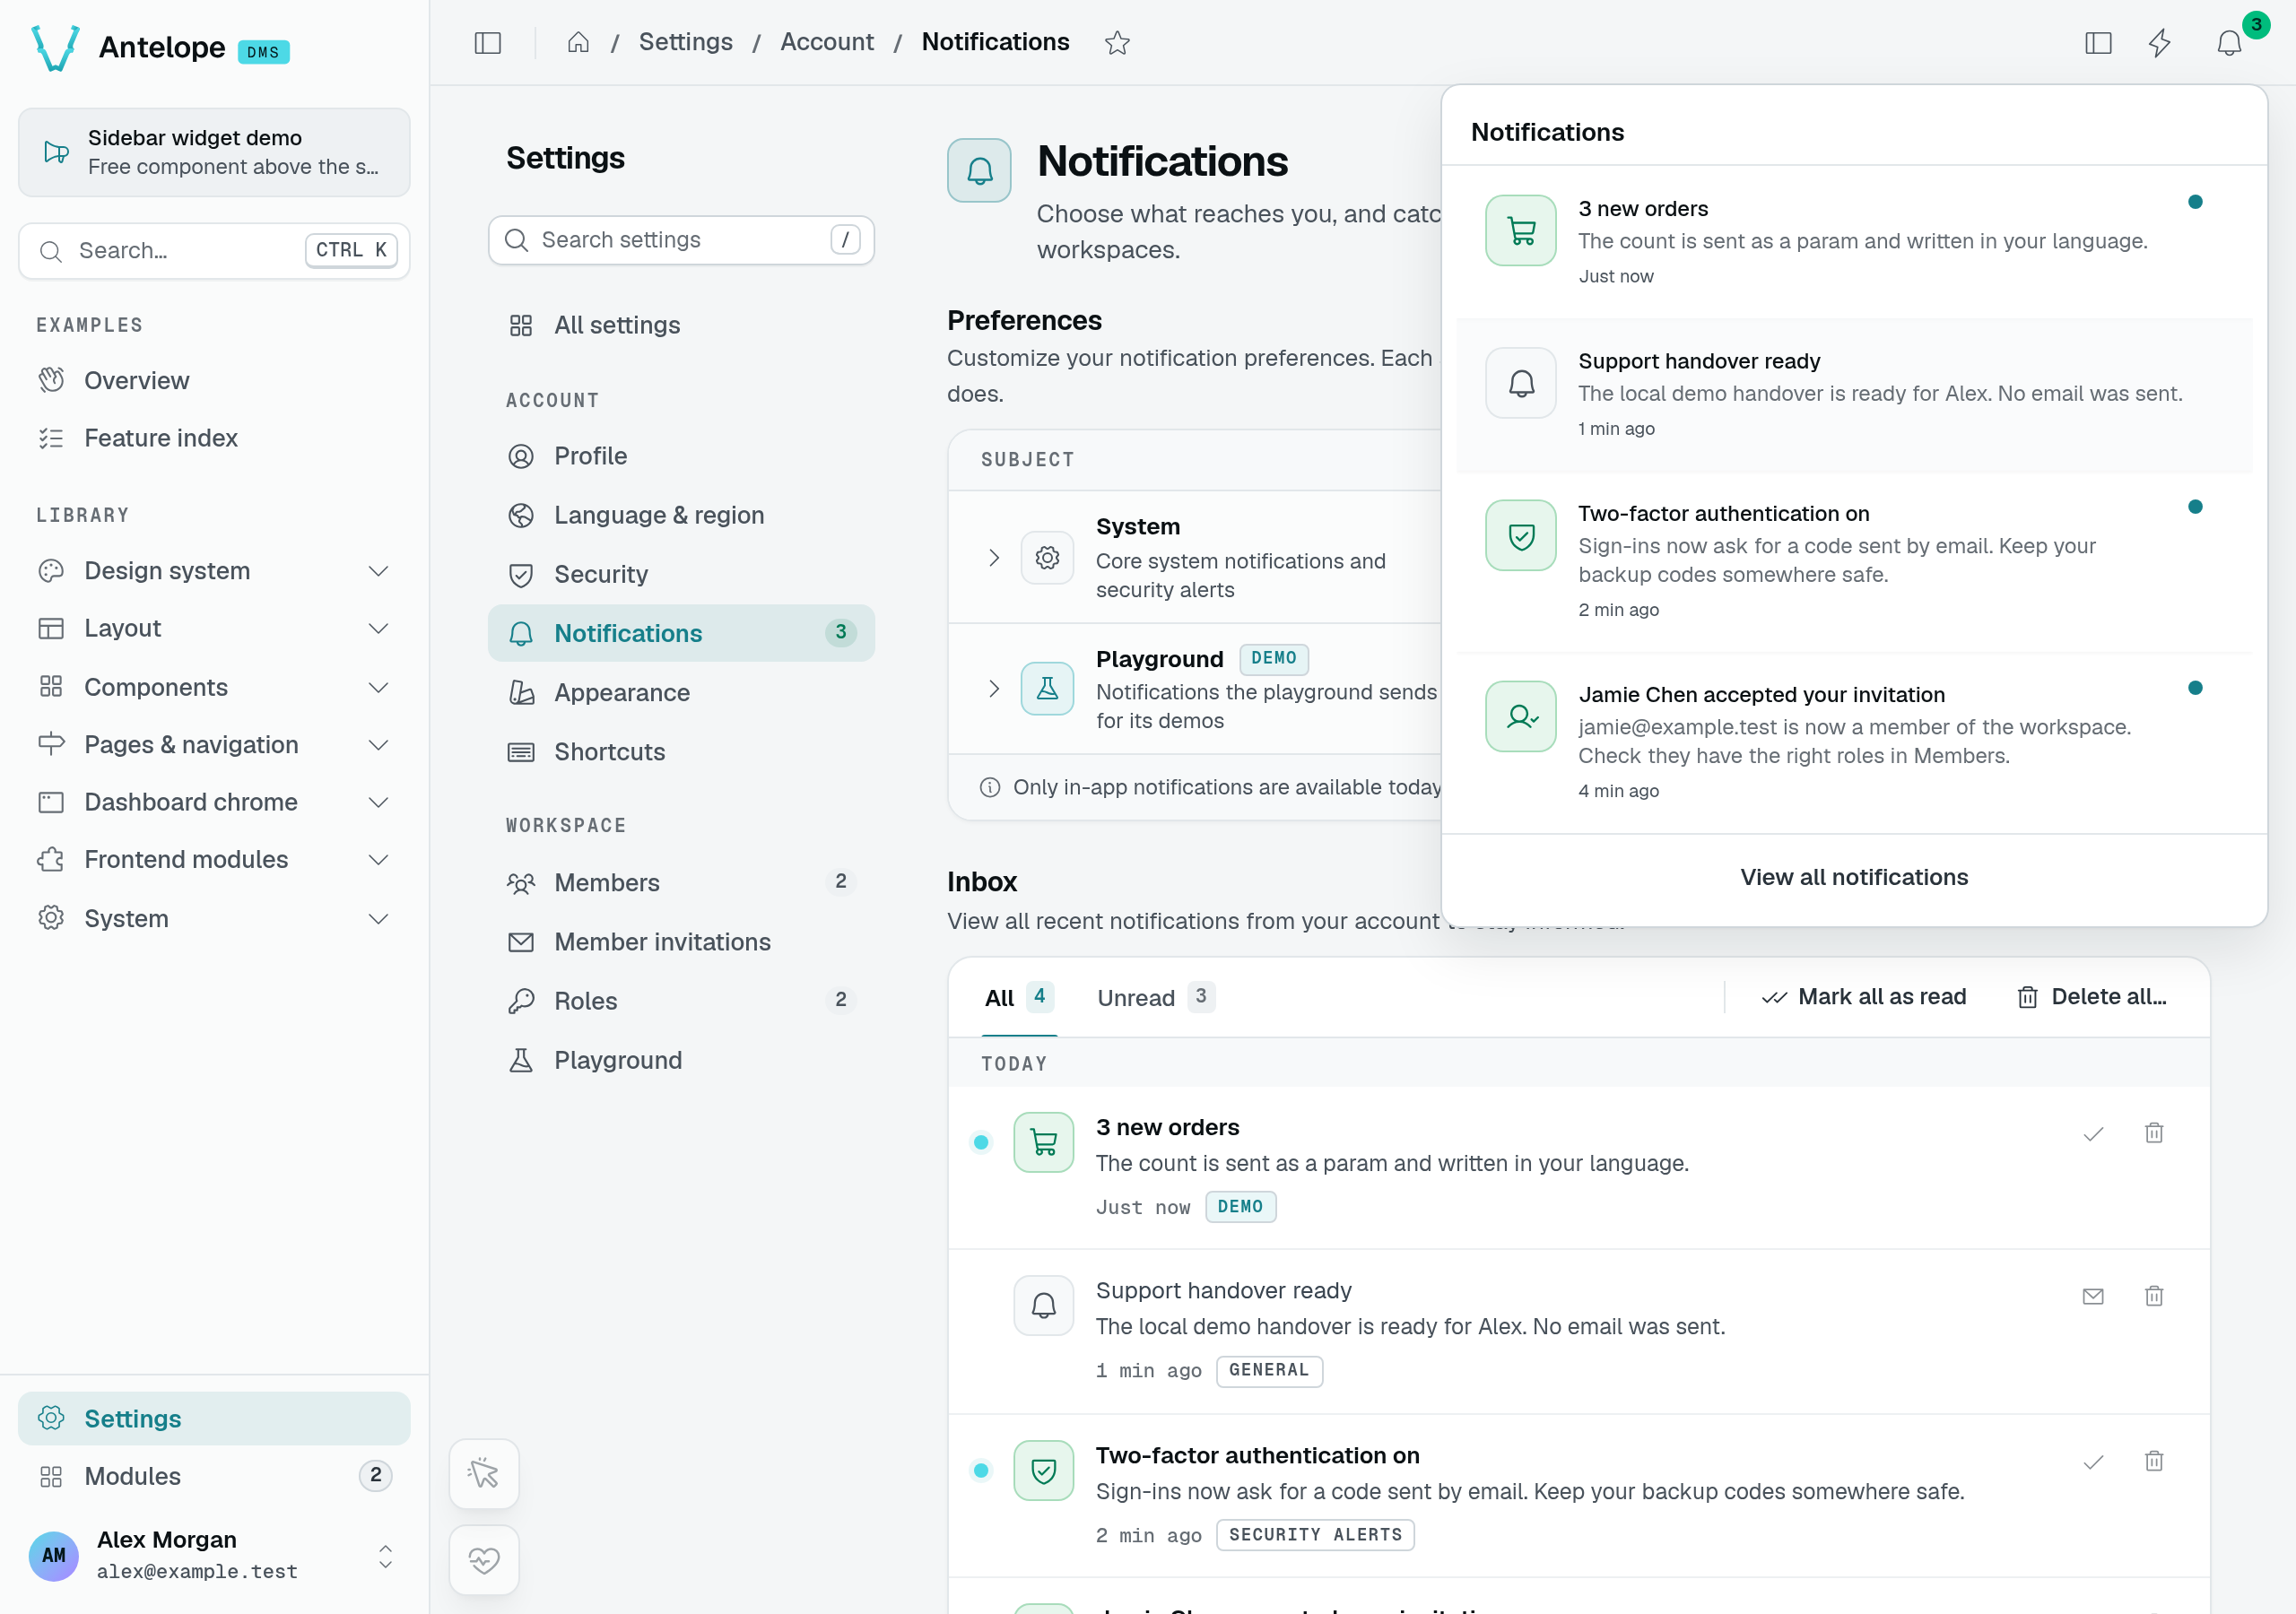2296x1614 pixels.
Task: Mark 'Support handover ready' as unread envelope icon
Action: pyautogui.click(x=2093, y=1296)
